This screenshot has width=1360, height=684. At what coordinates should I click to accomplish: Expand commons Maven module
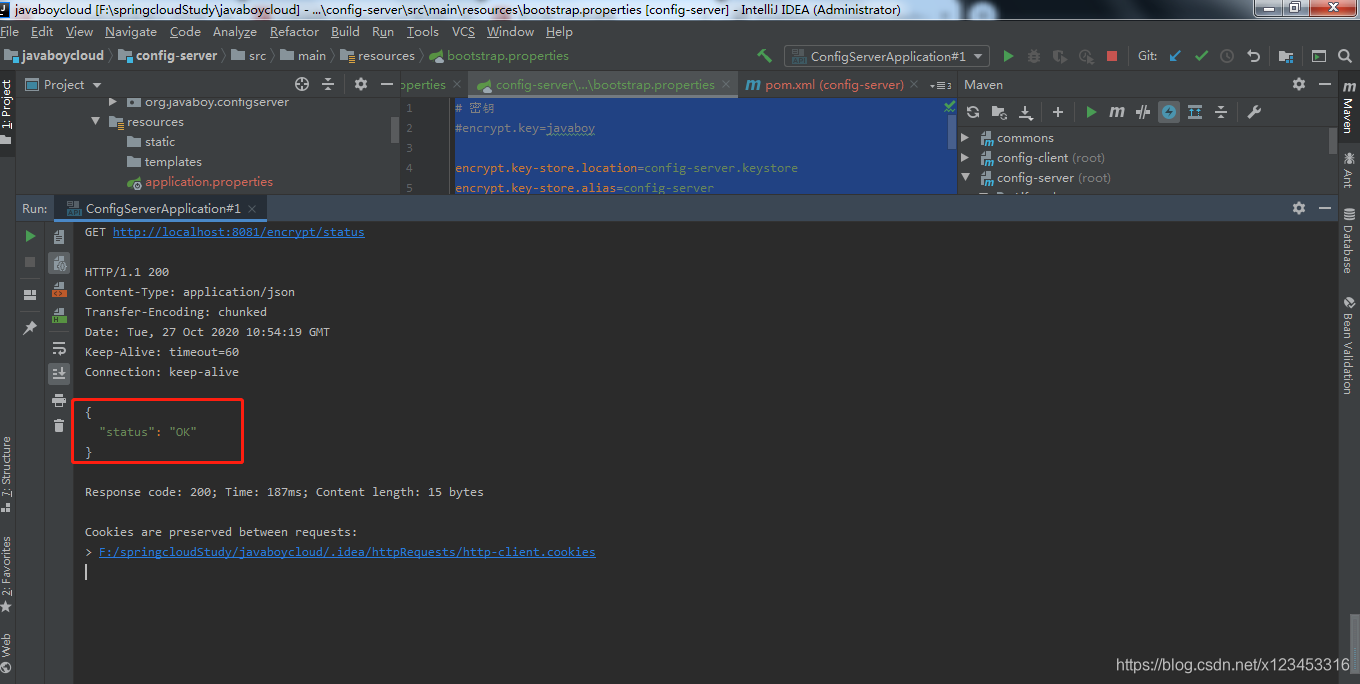point(965,138)
